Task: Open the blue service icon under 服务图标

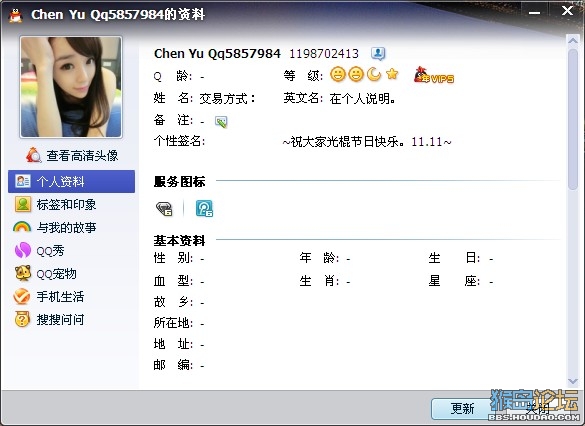Action: (x=204, y=209)
